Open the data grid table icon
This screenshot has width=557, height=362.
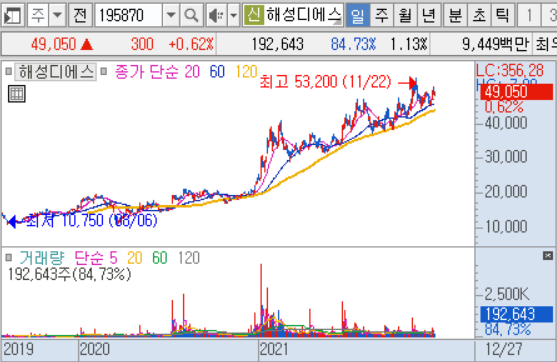[x=17, y=94]
